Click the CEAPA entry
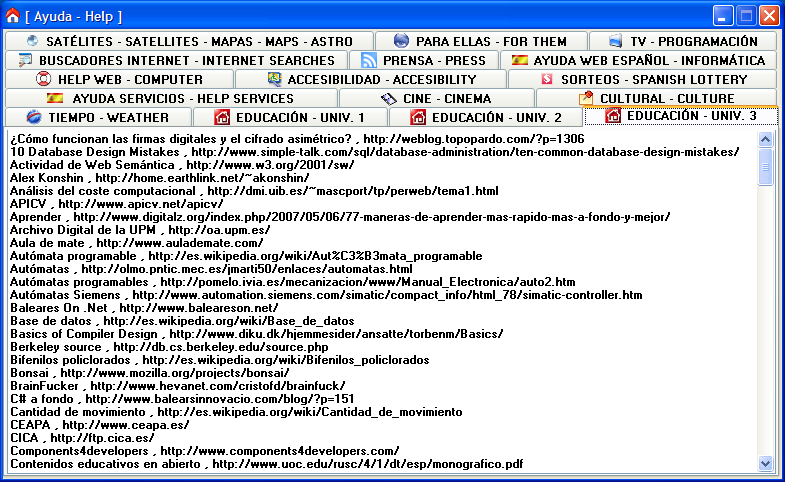785x482 pixels. coord(100,425)
